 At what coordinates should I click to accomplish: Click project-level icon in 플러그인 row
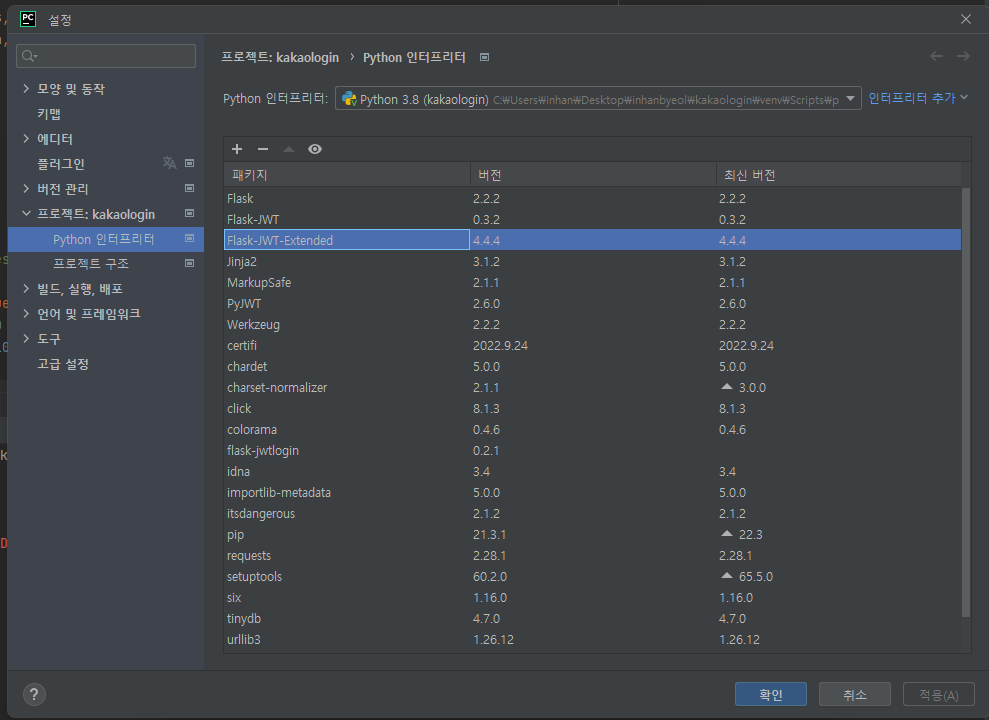point(189,163)
